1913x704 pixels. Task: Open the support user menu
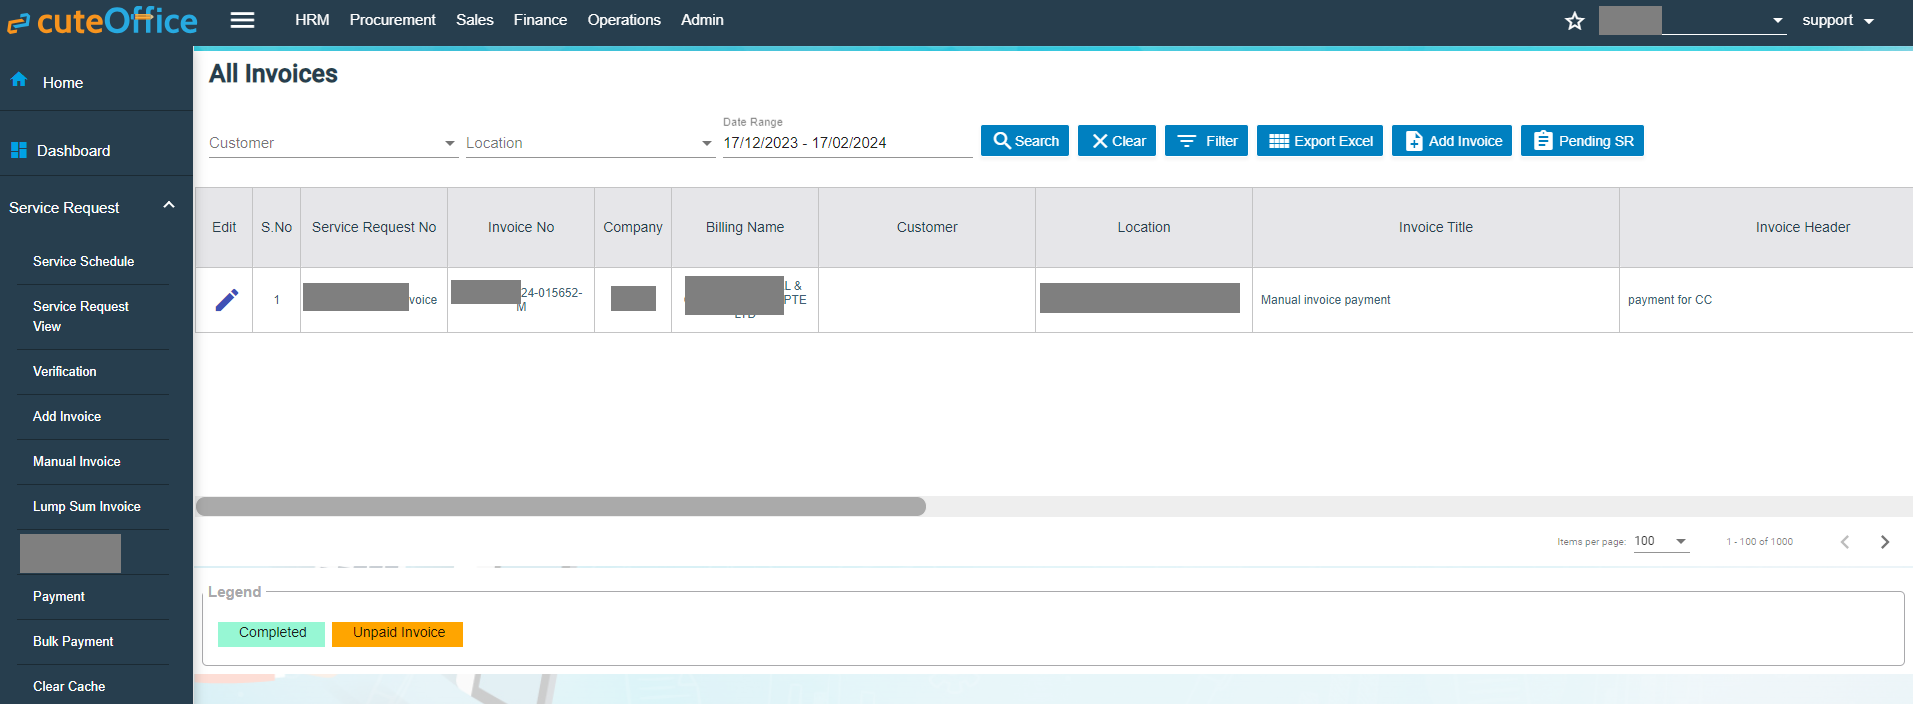point(1837,20)
